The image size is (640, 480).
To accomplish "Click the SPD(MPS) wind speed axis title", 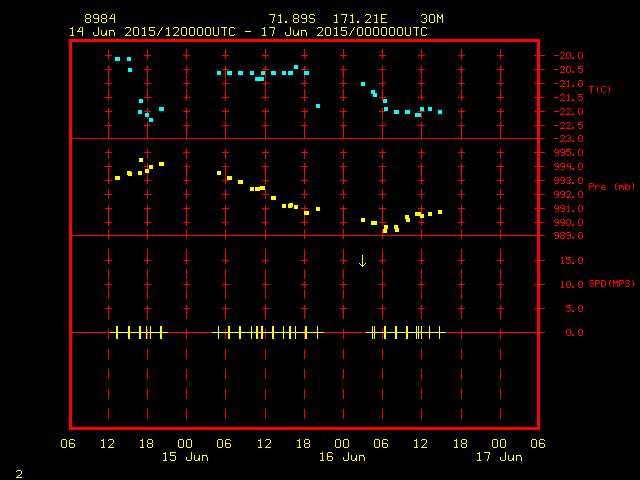I will (x=611, y=284).
